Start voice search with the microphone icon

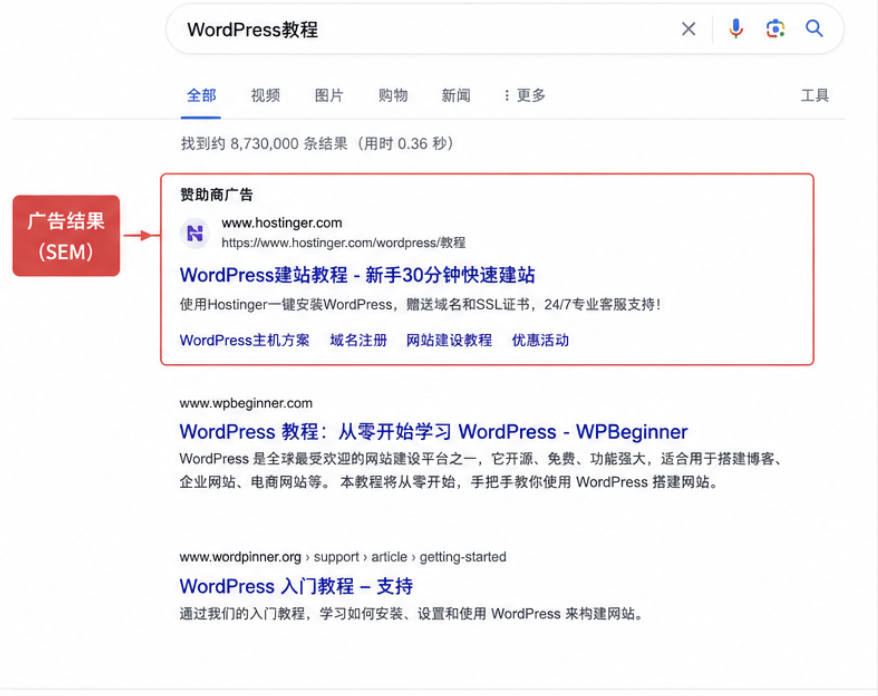coord(736,29)
